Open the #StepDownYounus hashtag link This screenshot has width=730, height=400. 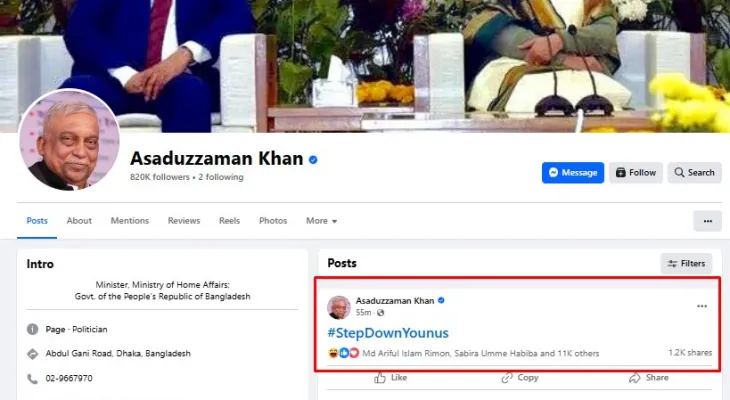[x=388, y=333]
